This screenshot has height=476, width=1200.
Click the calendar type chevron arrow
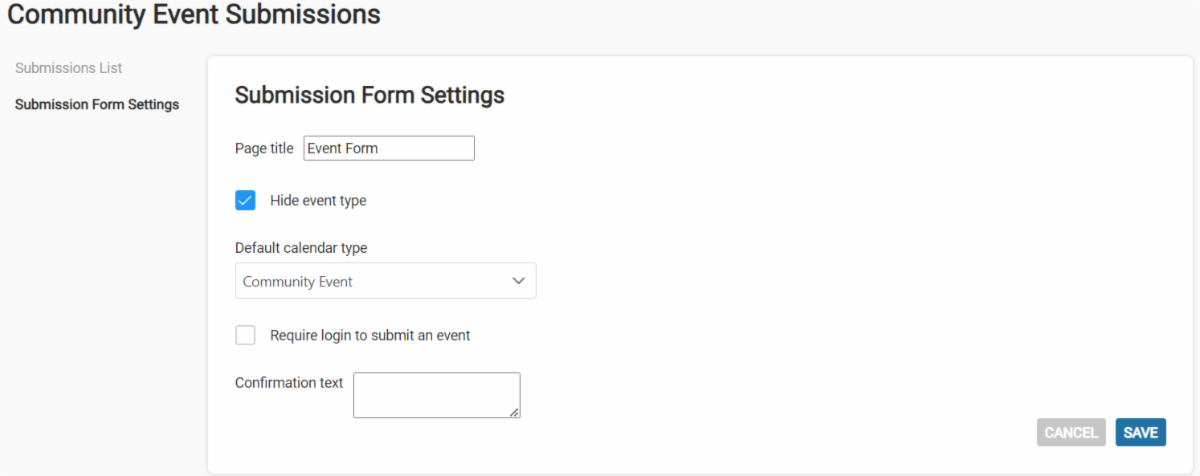[518, 281]
